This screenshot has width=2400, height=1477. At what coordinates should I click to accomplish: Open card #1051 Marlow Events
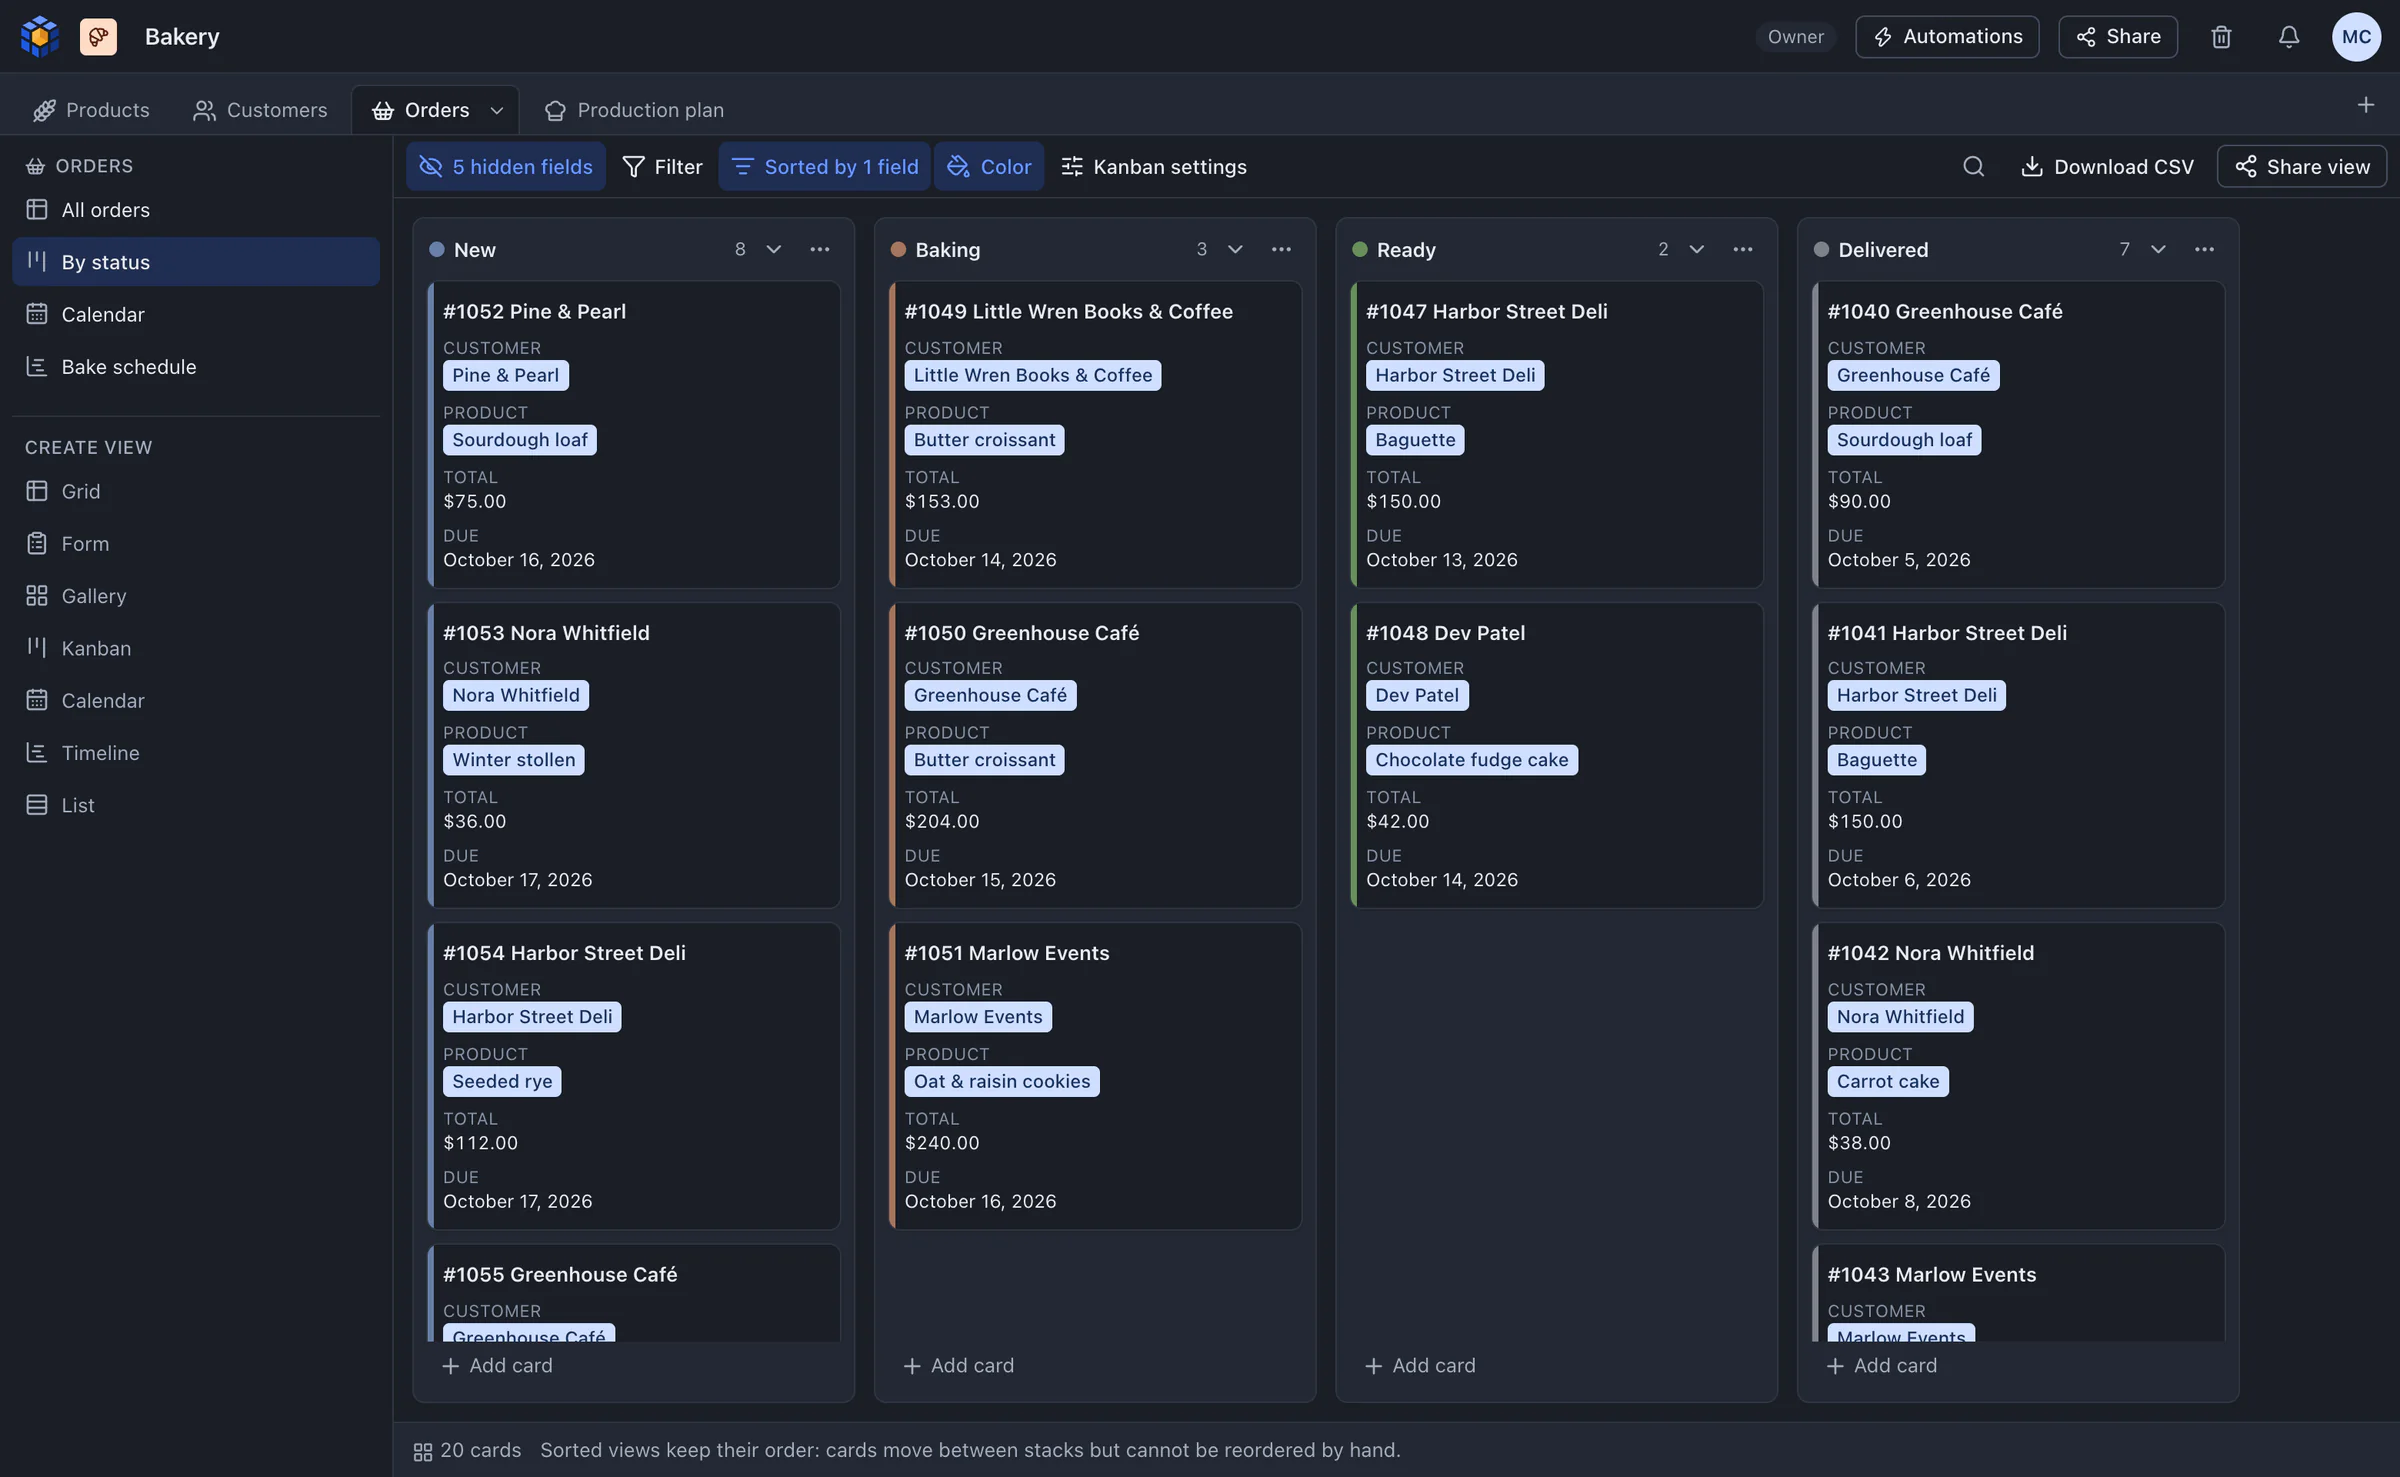tap(1095, 1076)
